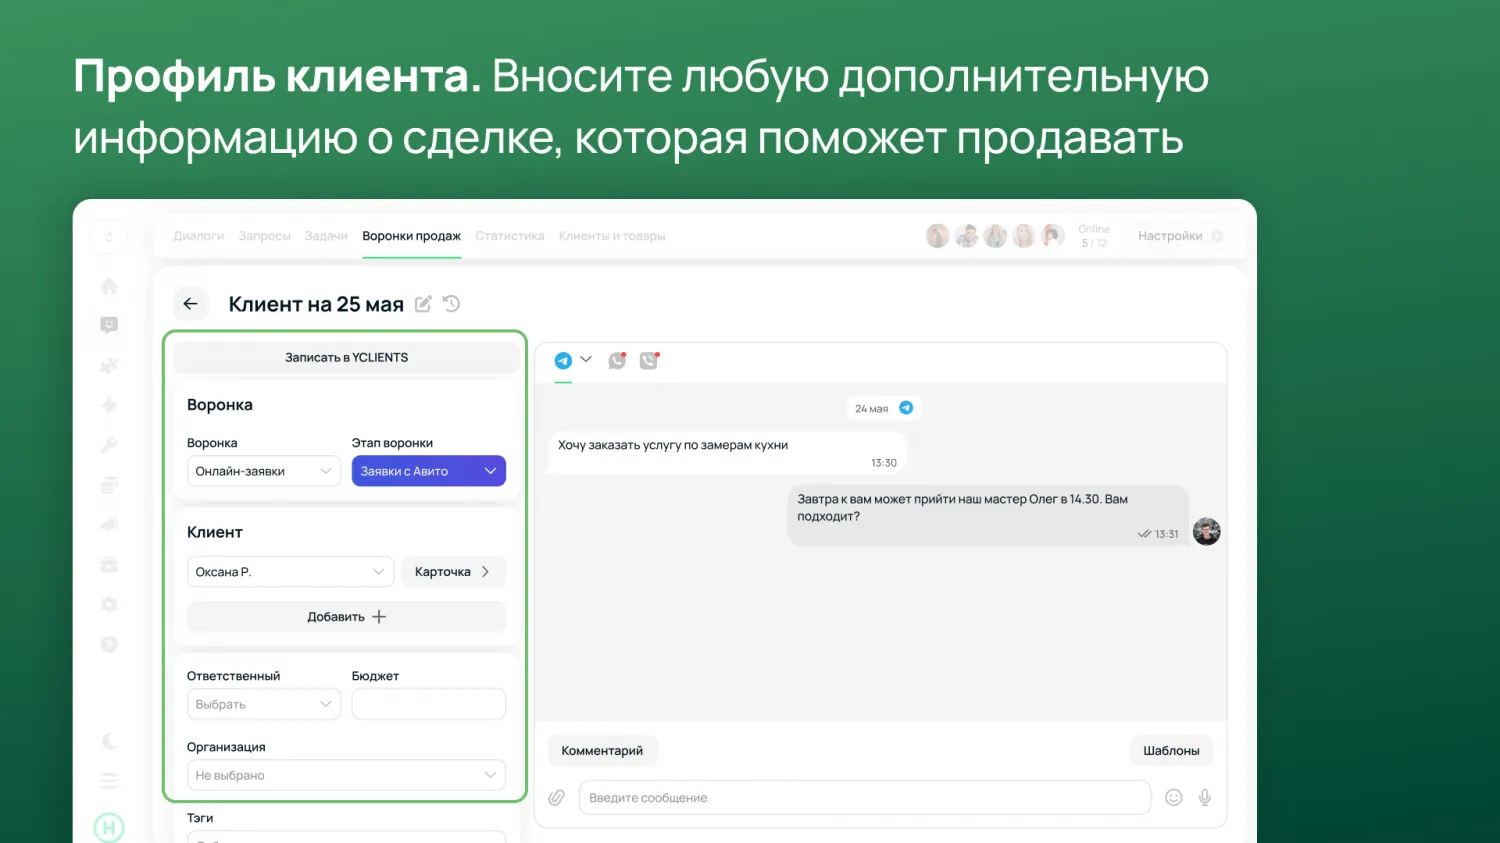Image resolution: width=1500 pixels, height=843 pixels.
Task: Open the Этап воронки dropdown Заявки с Авито
Action: (x=428, y=471)
